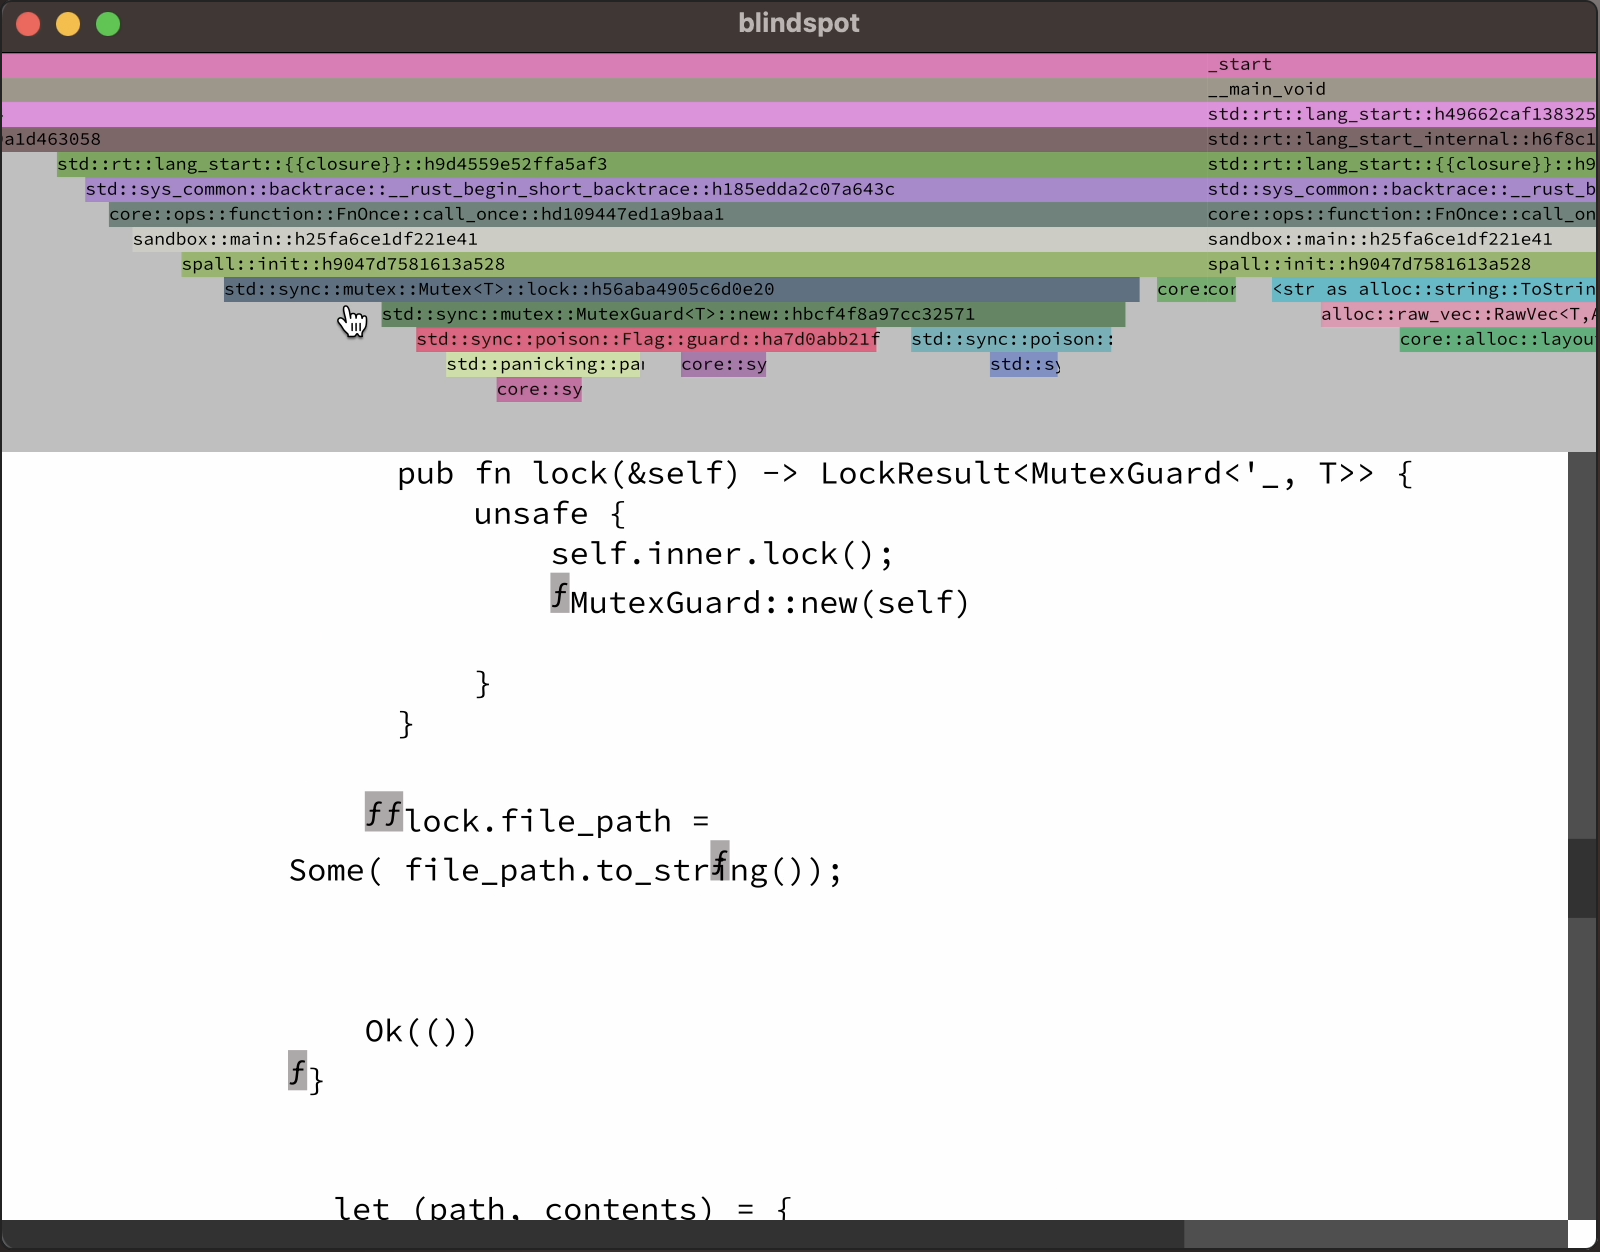Select the Mutex<T>::lock flame graph bar
The image size is (1600, 1252).
coord(680,290)
